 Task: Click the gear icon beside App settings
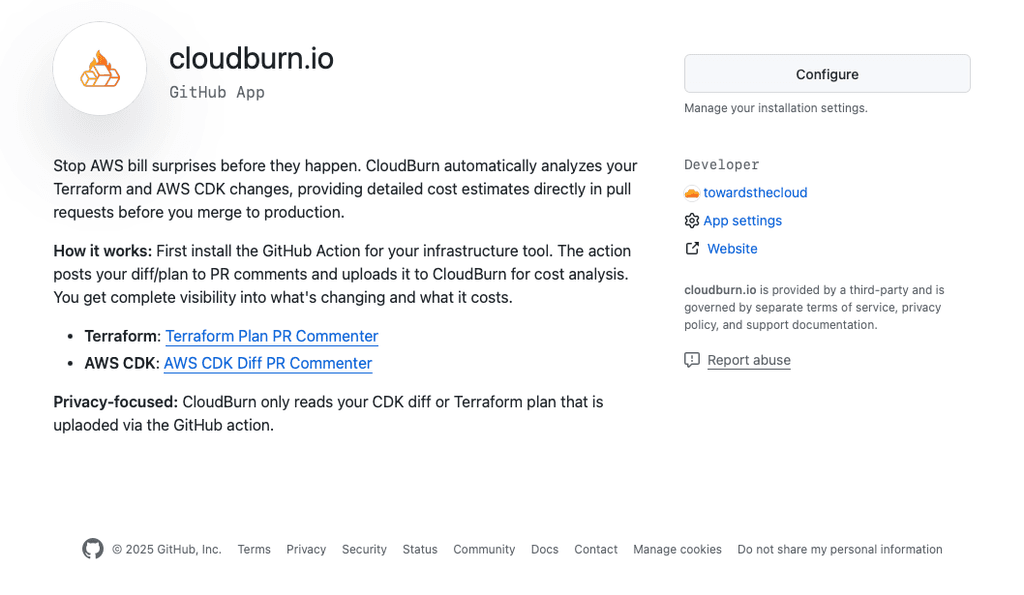(691, 220)
